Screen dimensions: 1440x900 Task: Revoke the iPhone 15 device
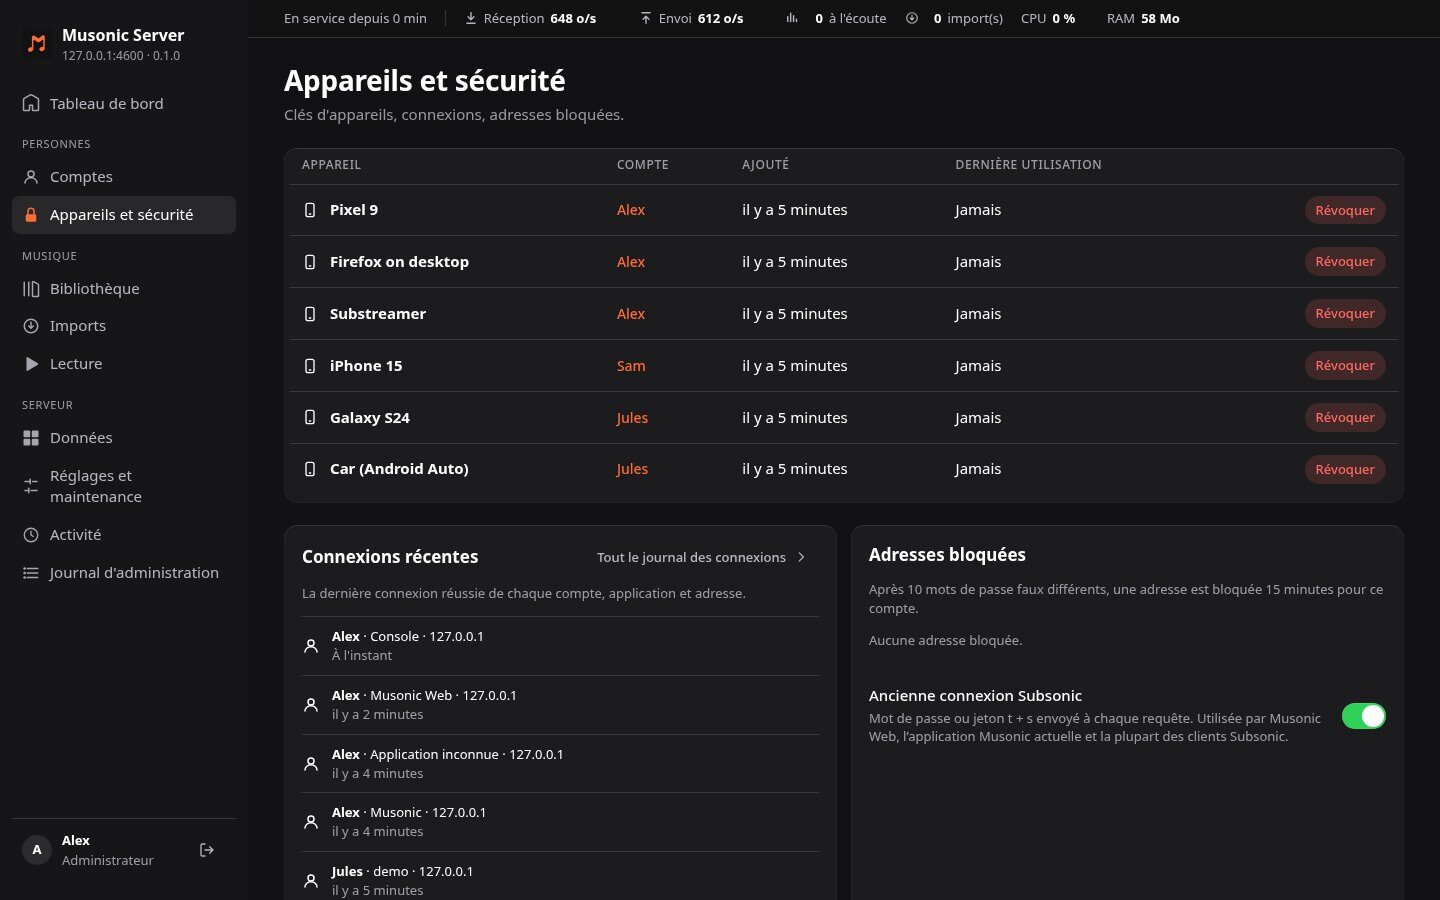tap(1345, 366)
